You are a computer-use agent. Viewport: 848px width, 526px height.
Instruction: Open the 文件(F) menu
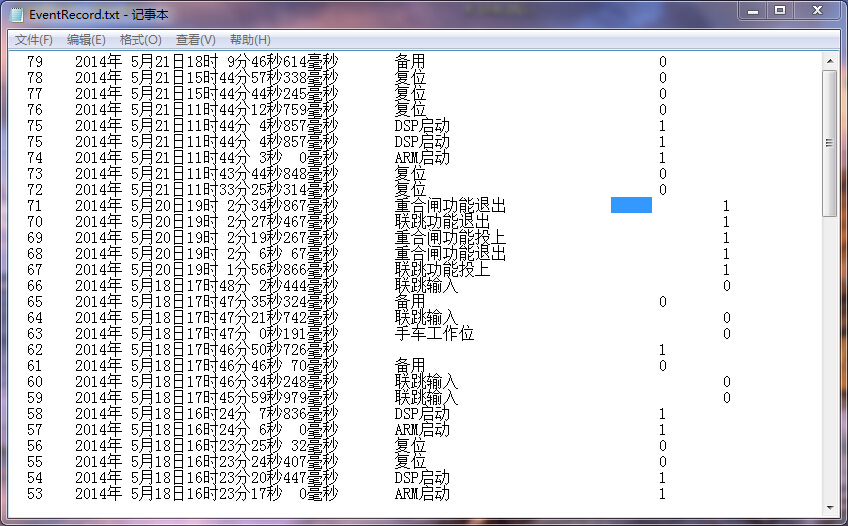[x=34, y=39]
